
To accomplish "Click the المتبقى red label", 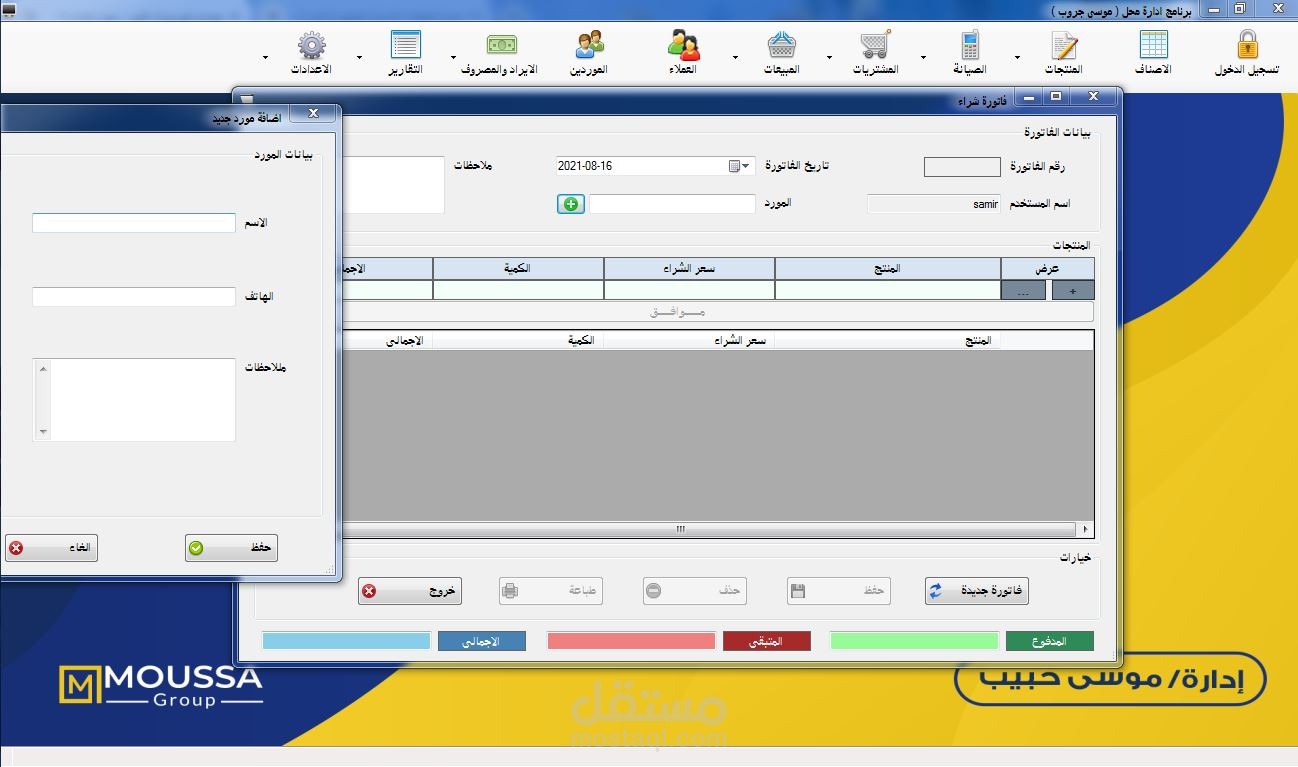I will tap(767, 641).
